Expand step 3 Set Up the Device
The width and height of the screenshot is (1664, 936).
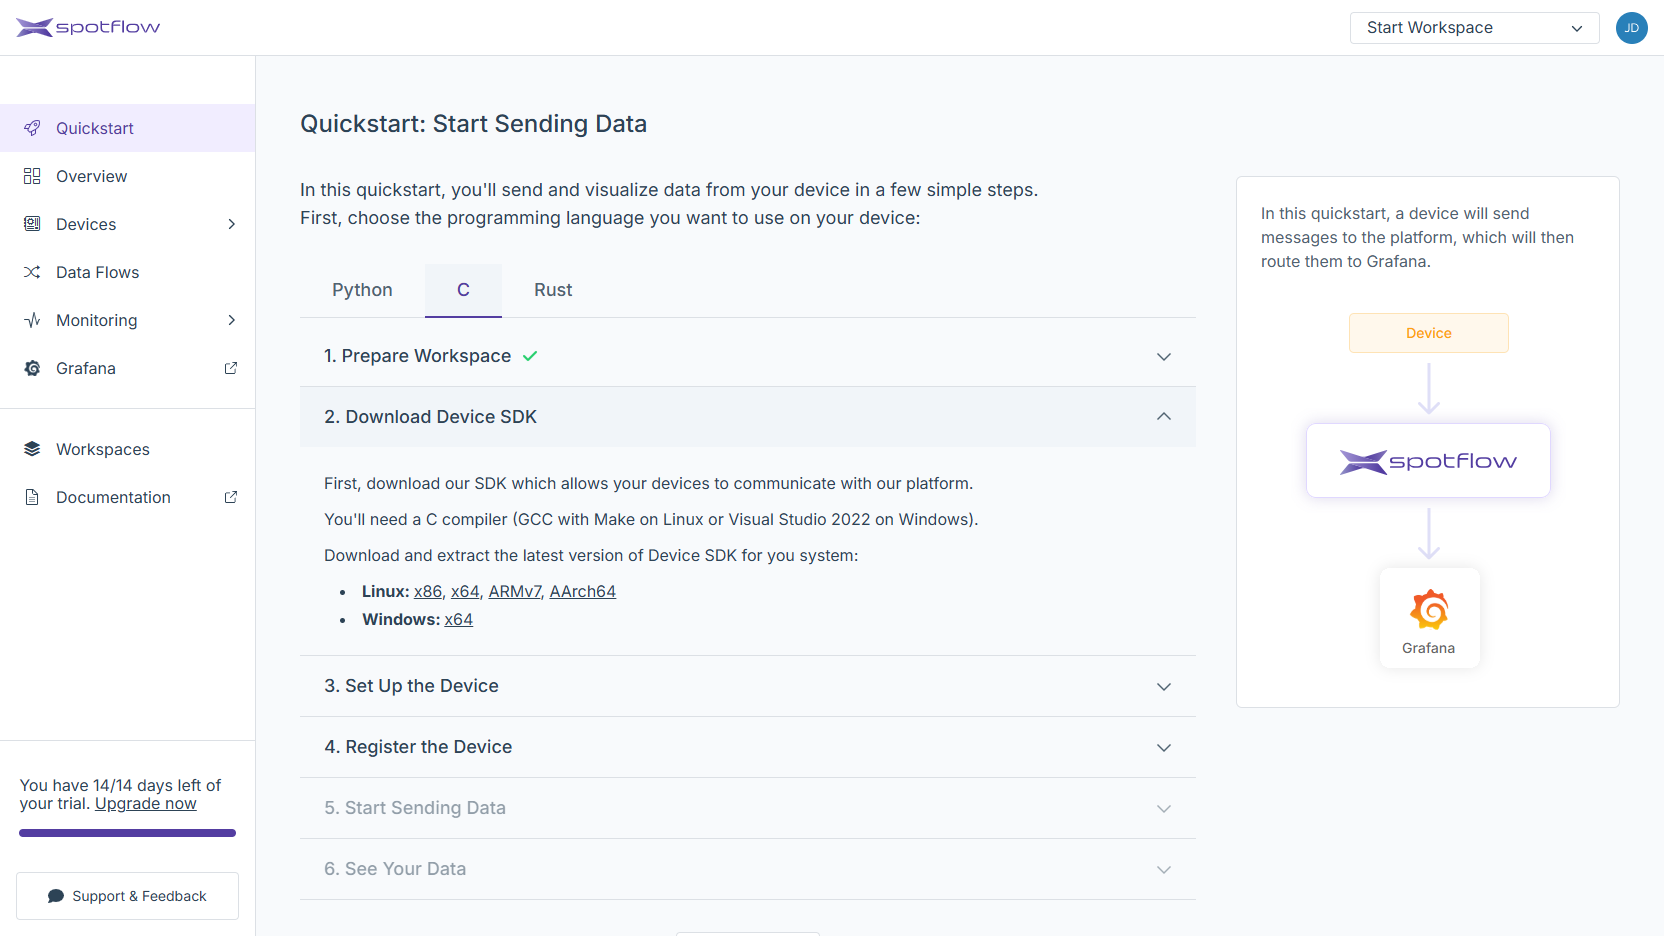pos(748,686)
